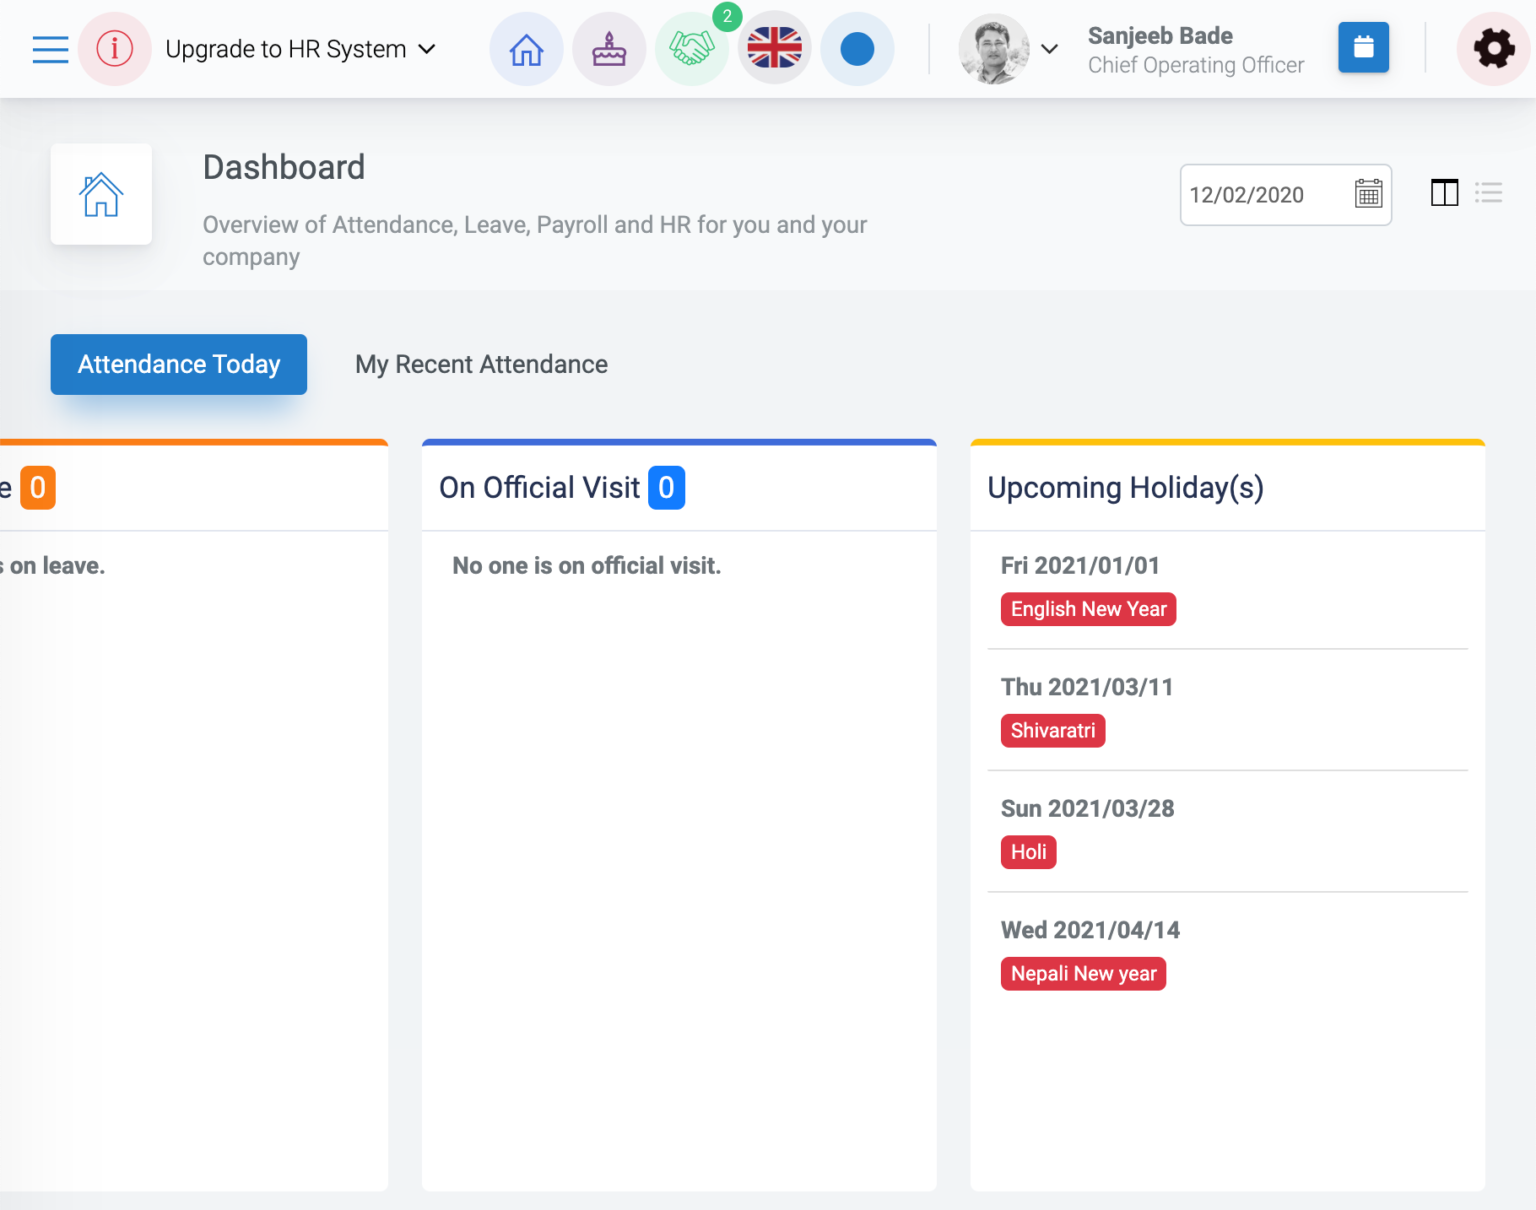Click the settings gear icon
Screen dimensions: 1536x1210
tap(1493, 48)
